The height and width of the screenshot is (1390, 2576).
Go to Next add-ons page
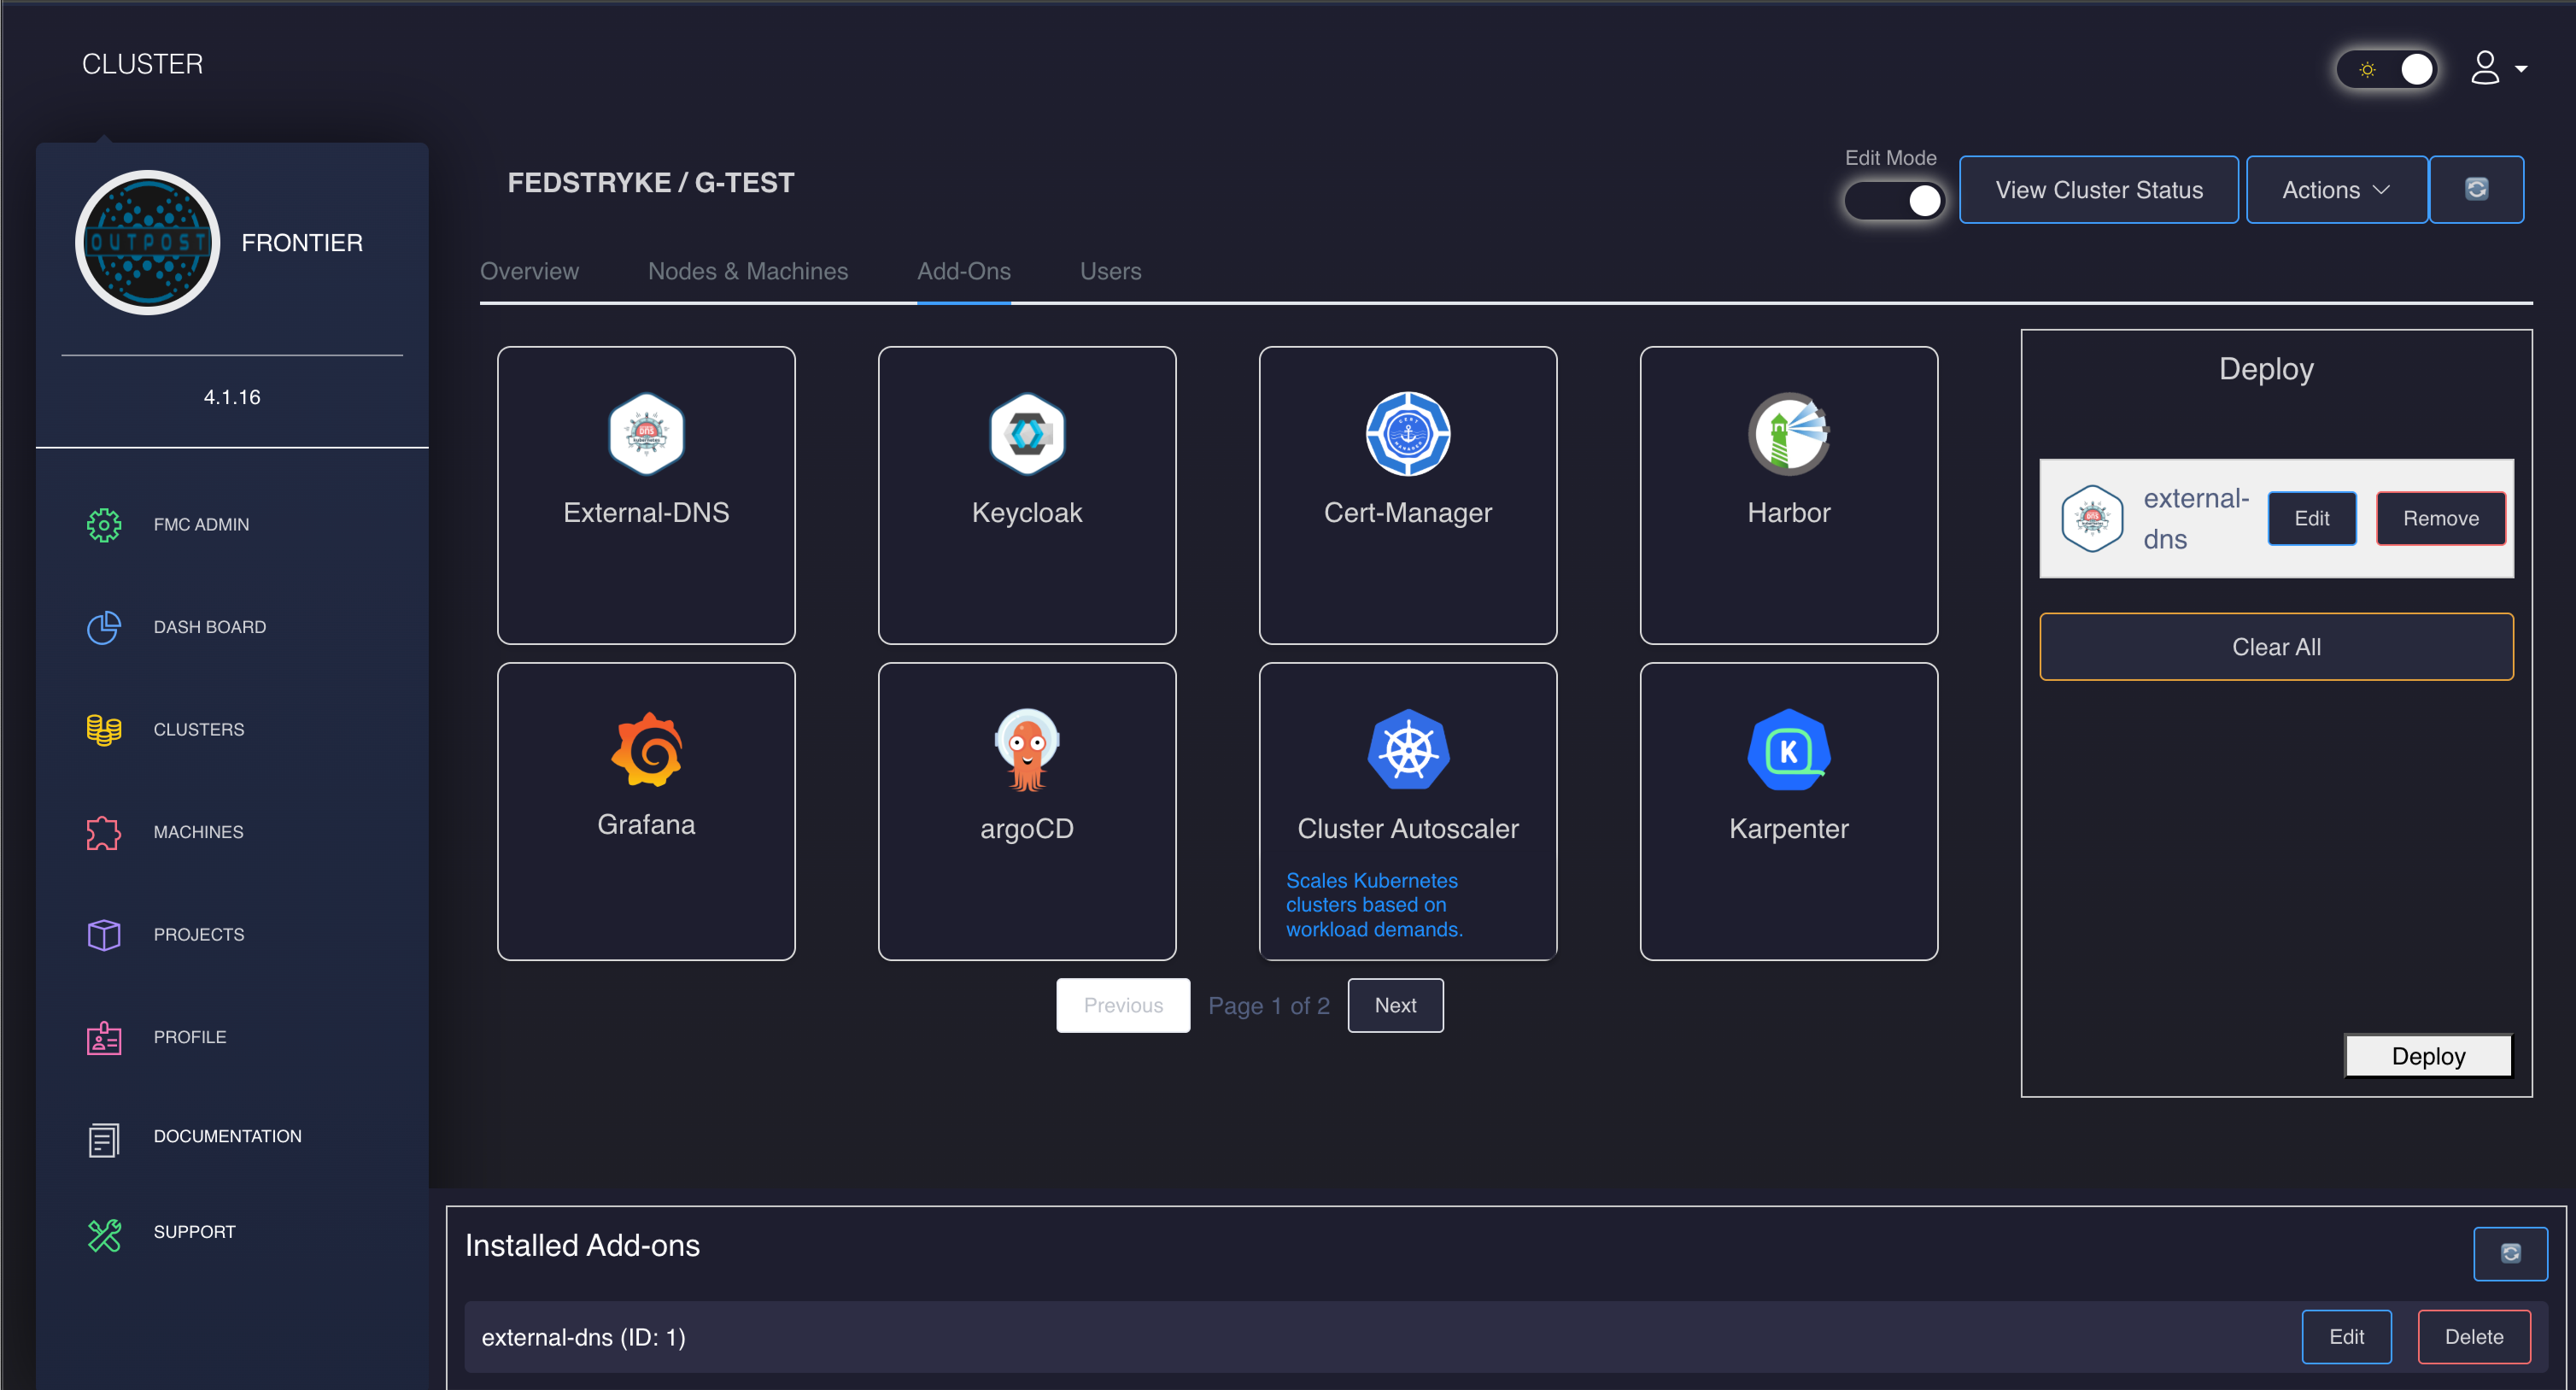coord(1394,1005)
